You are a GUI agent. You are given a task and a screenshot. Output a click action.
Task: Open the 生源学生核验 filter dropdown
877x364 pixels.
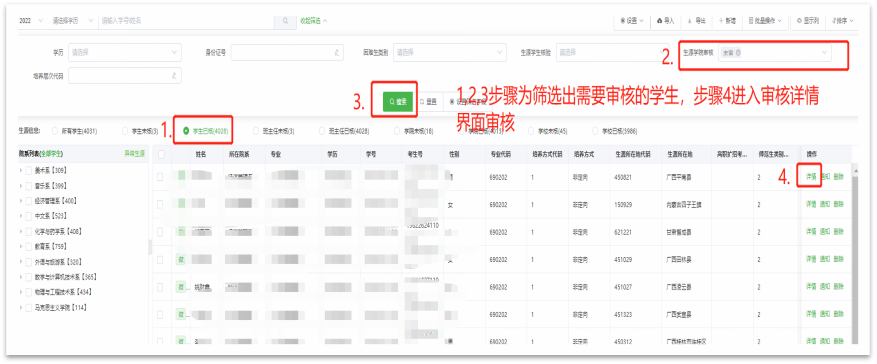click(612, 53)
